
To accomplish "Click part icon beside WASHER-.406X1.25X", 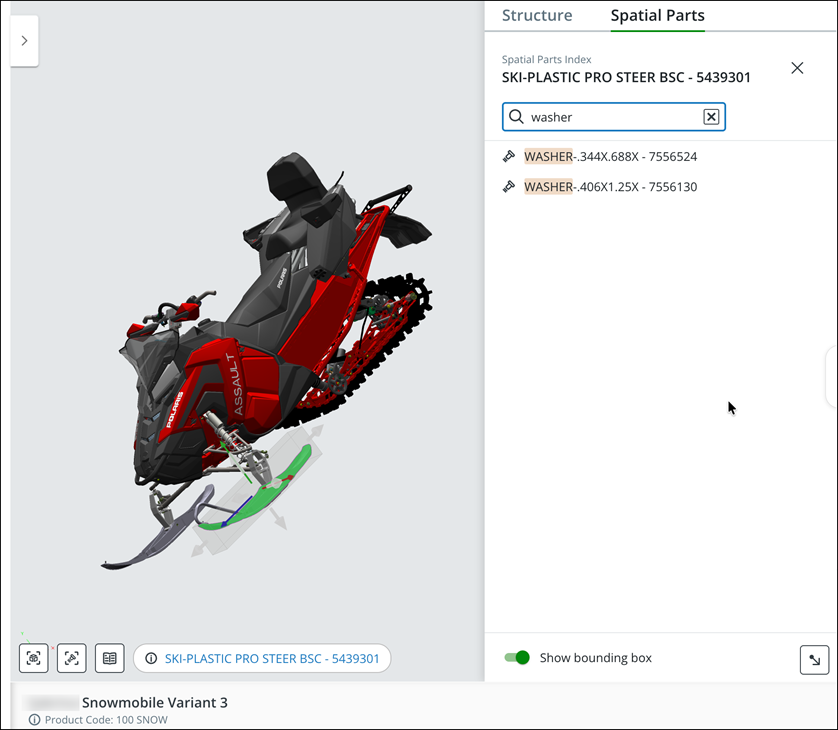I will pyautogui.click(x=509, y=186).
